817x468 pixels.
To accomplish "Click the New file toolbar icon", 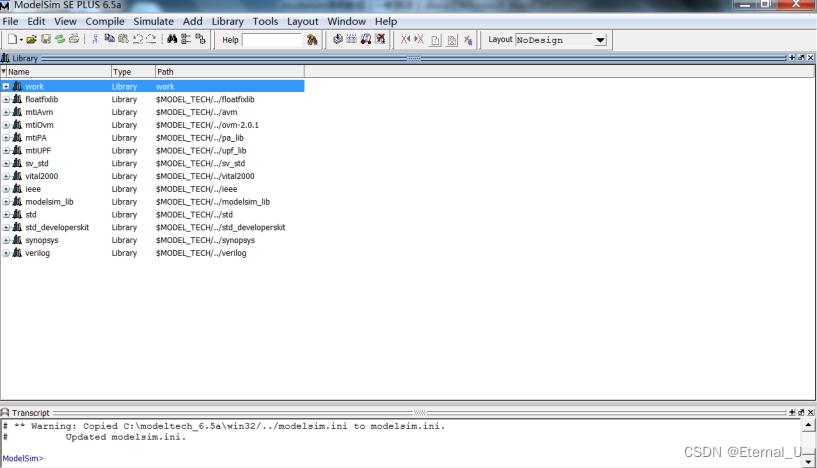I will coord(12,39).
